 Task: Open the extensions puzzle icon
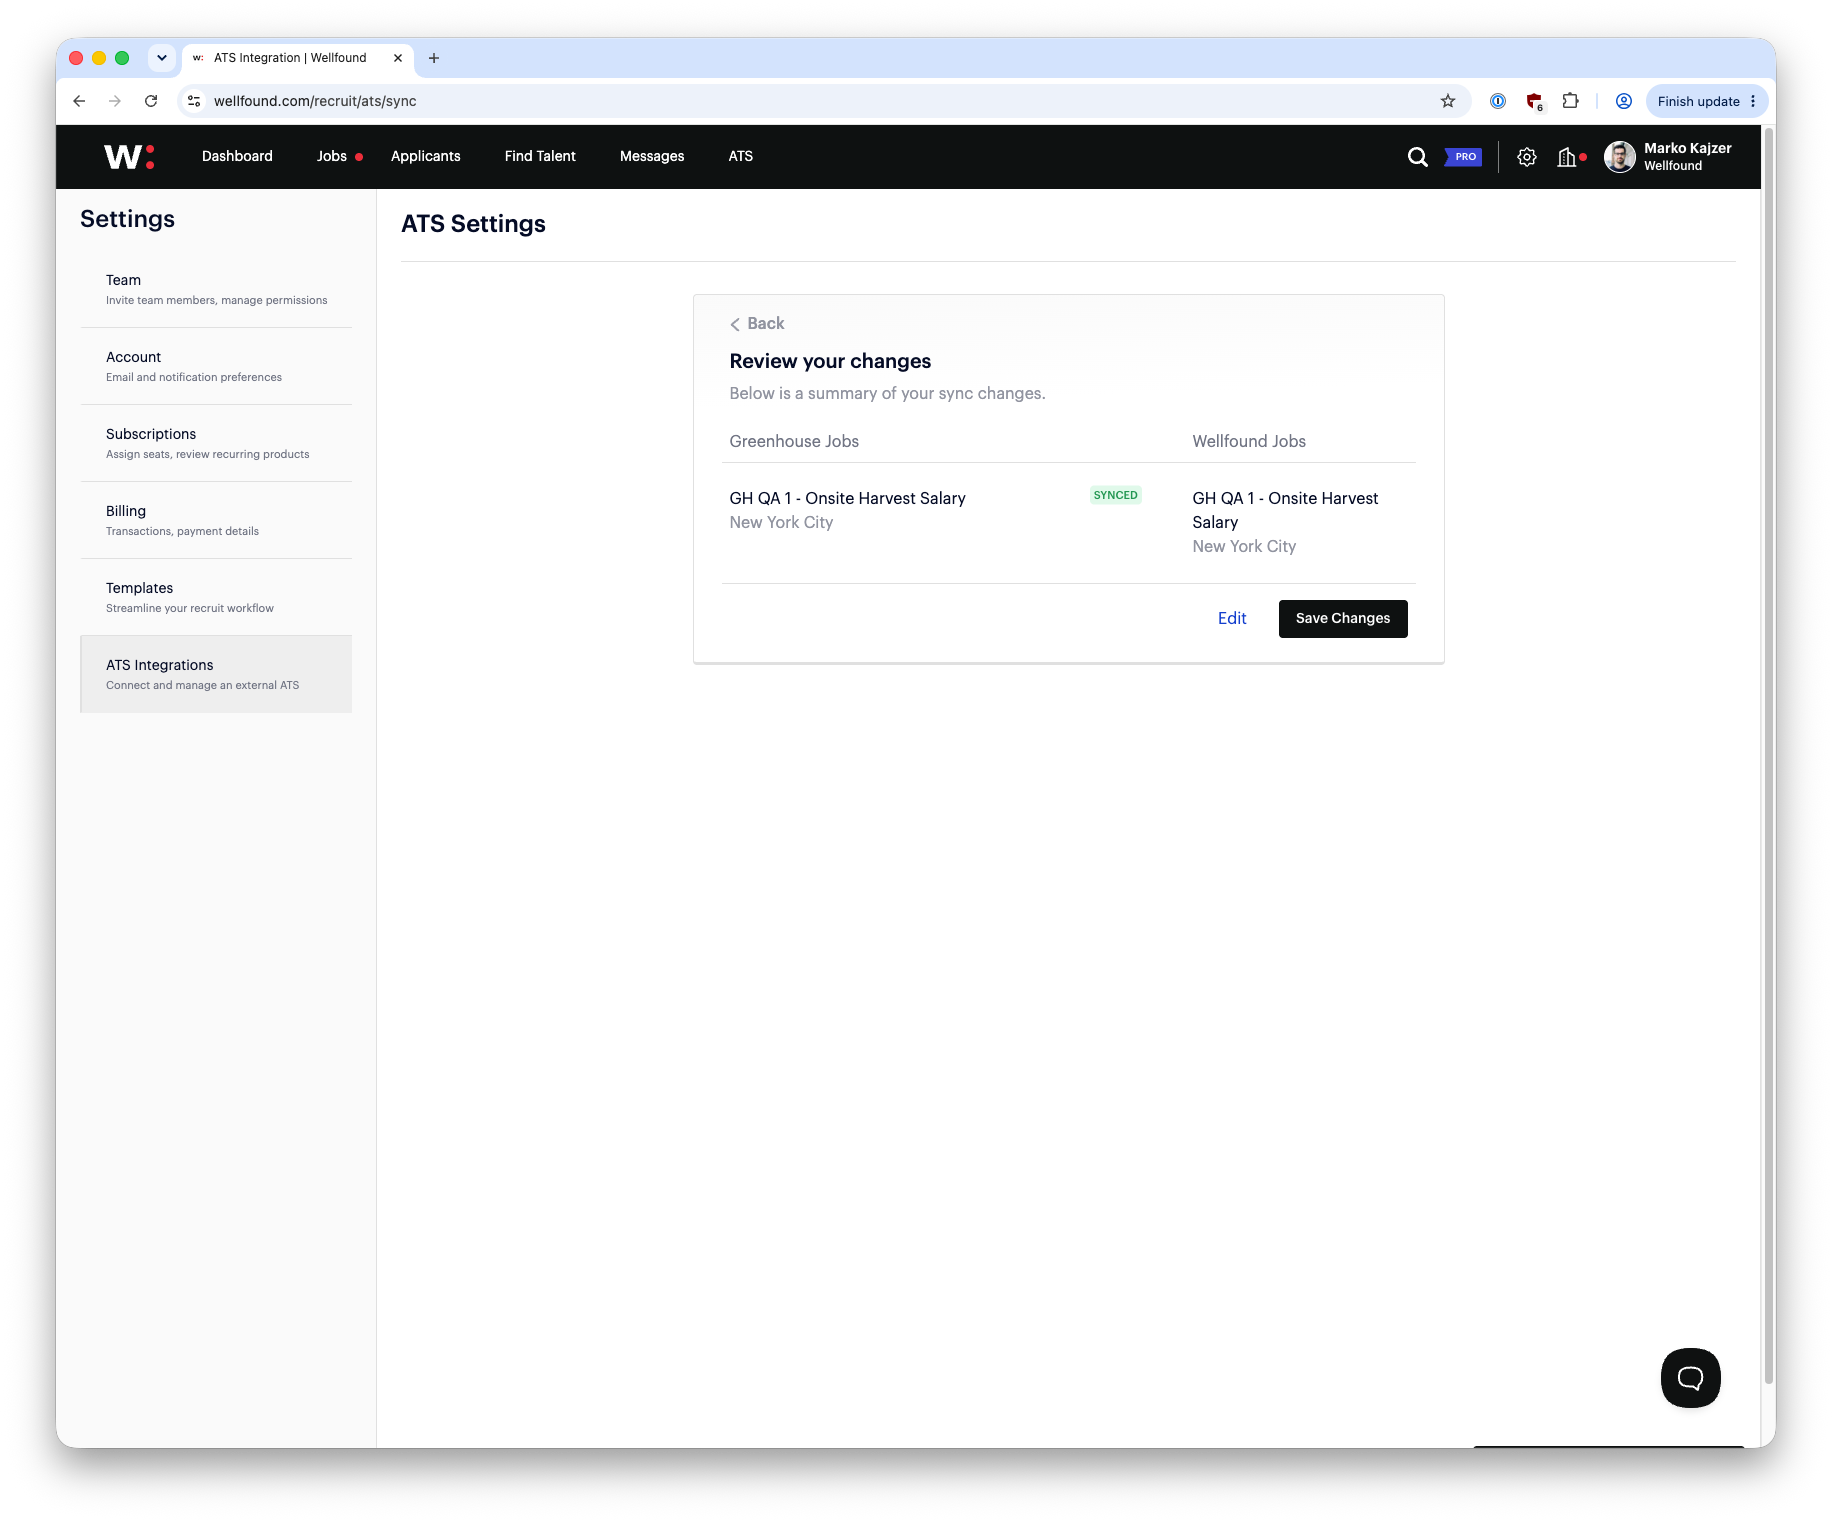pos(1571,101)
